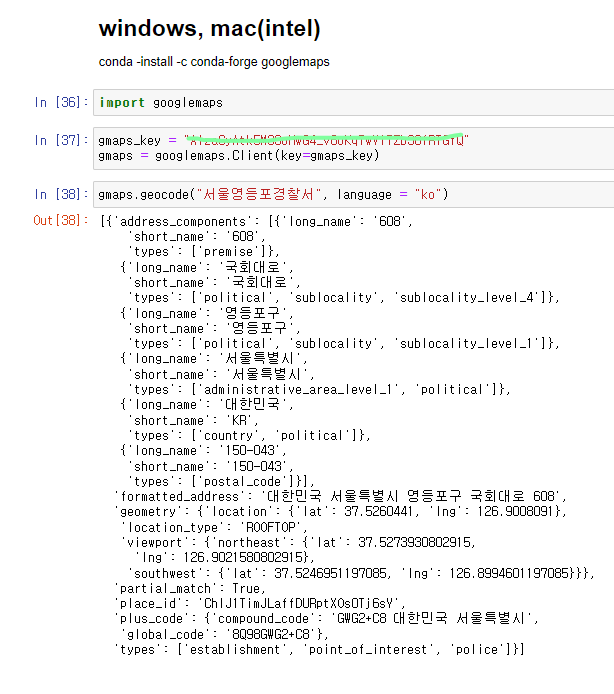Click the 'address_components' output line
Viewport: 614px width, 694px height.
(x=256, y=221)
